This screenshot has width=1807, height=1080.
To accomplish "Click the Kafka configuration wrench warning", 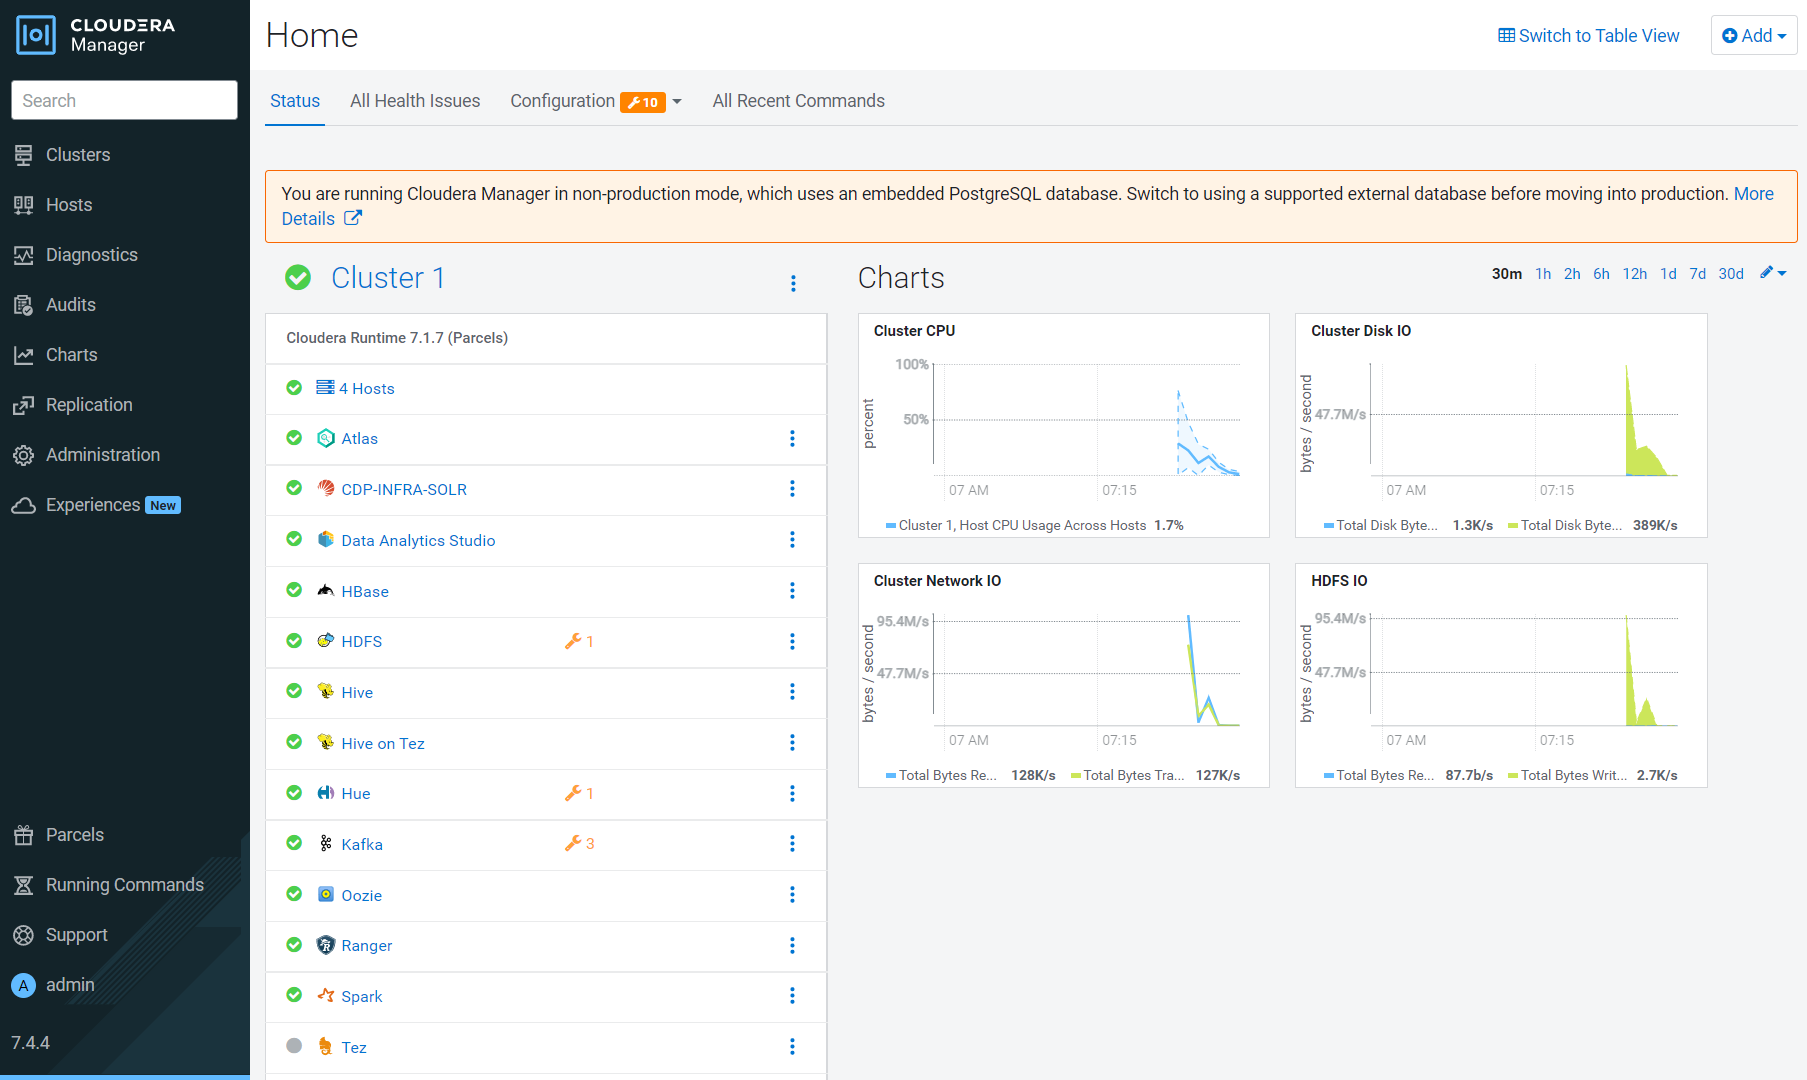I will tap(579, 843).
